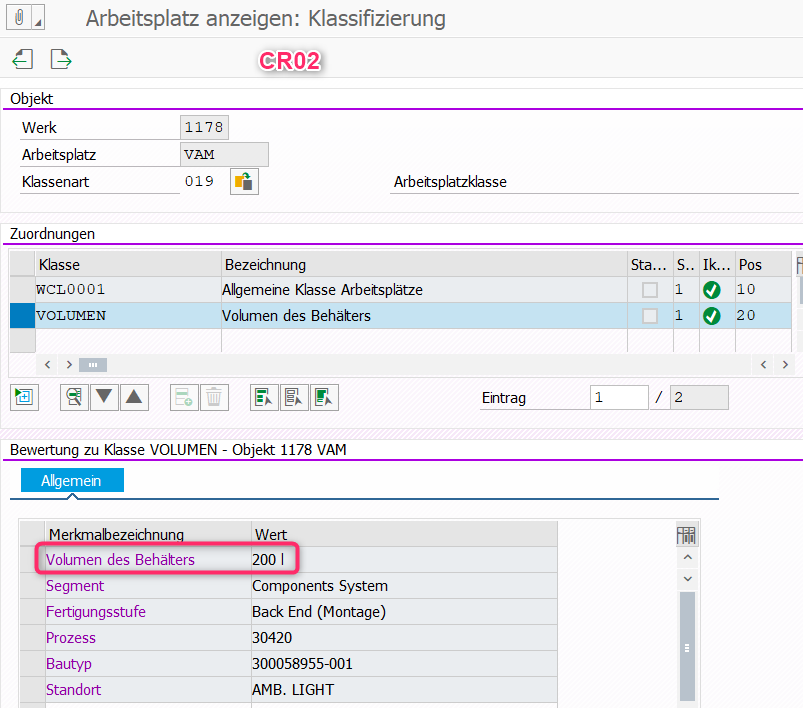Open the dropdown arrow beside the paperclip
Image resolution: width=803 pixels, height=708 pixels.
coord(38,21)
